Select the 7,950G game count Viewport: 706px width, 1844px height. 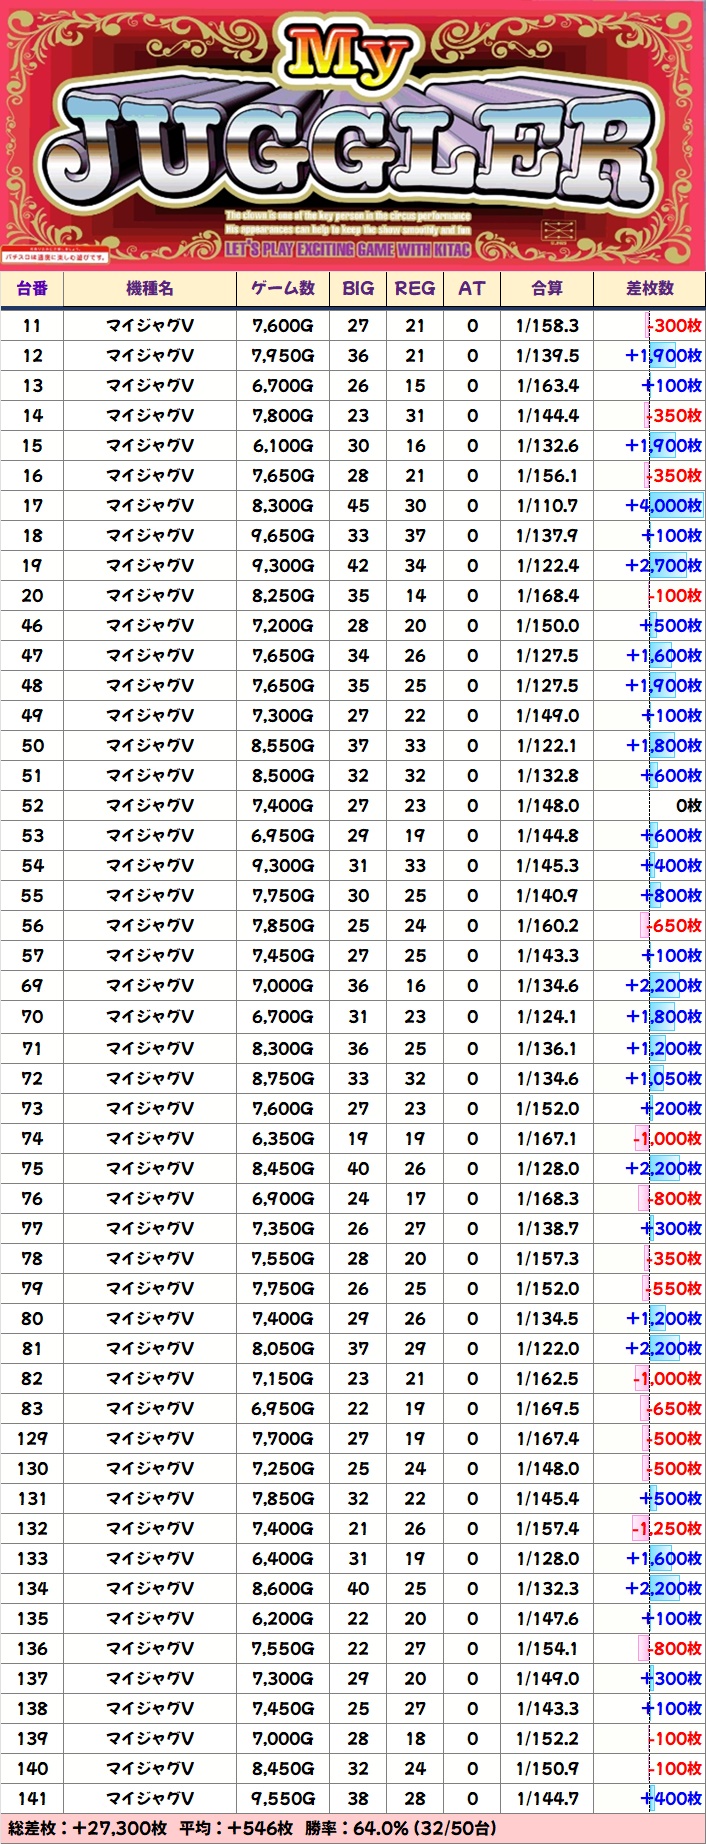[x=283, y=355]
